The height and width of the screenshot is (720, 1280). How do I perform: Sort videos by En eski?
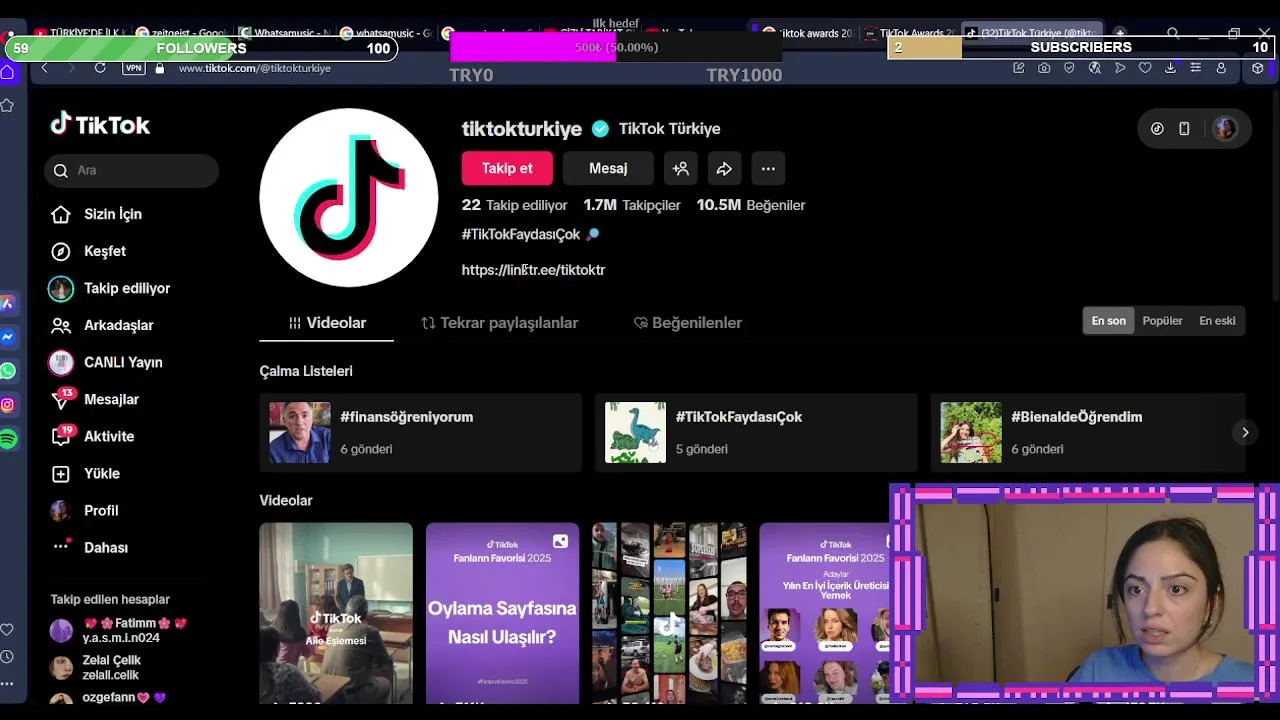1217,321
